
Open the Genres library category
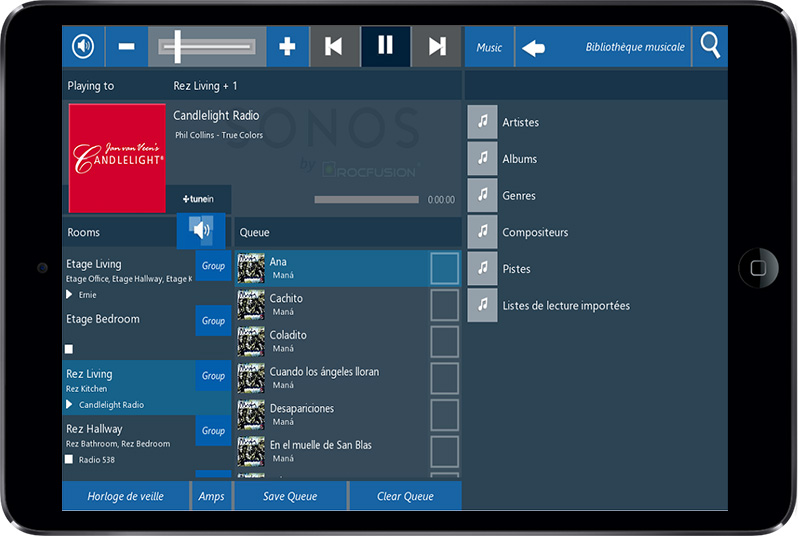[519, 196]
